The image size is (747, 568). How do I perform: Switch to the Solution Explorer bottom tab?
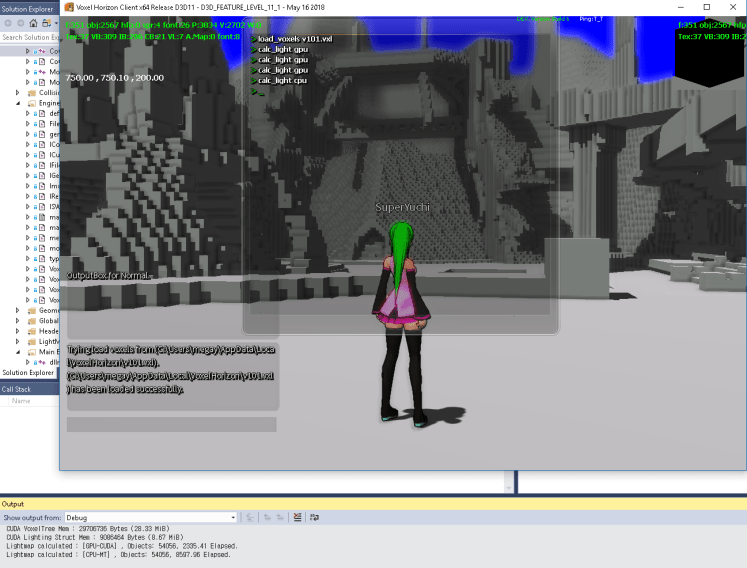pos(28,373)
